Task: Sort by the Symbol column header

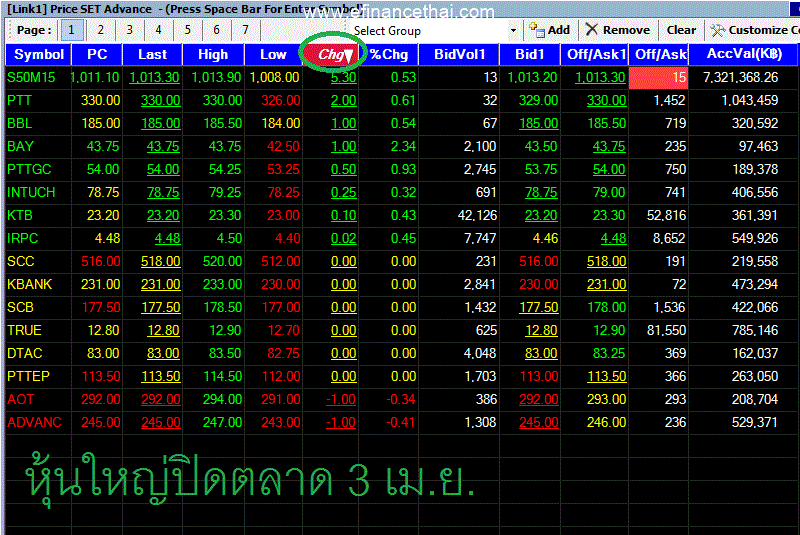Action: tap(38, 55)
